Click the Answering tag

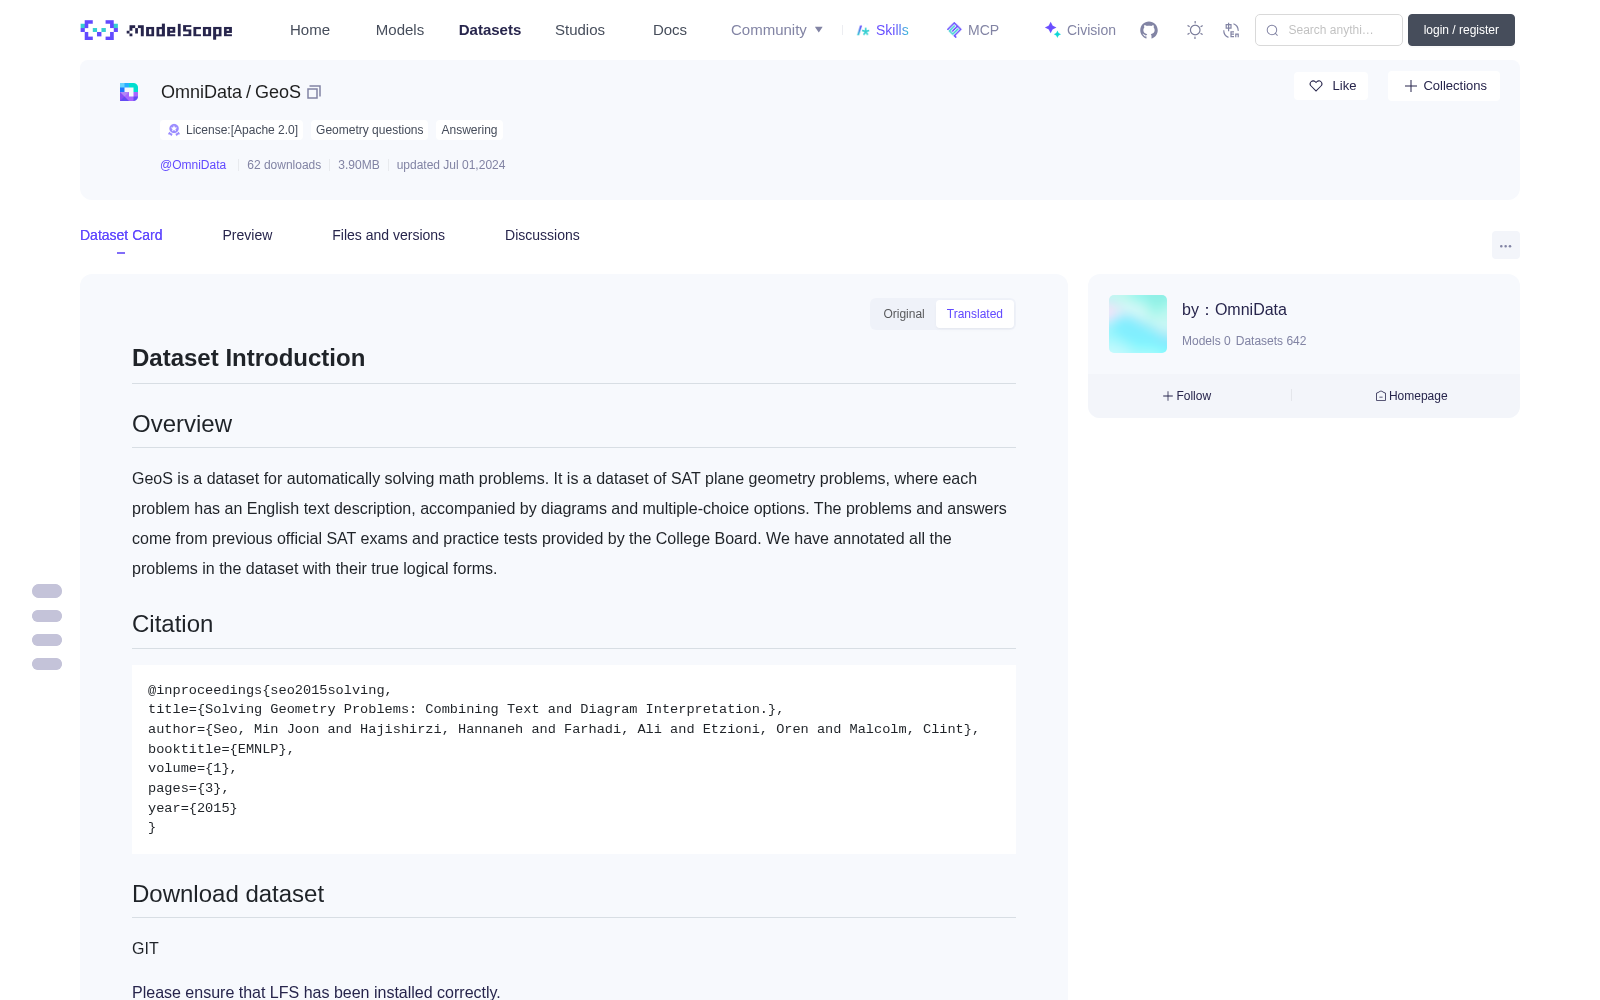(x=469, y=130)
